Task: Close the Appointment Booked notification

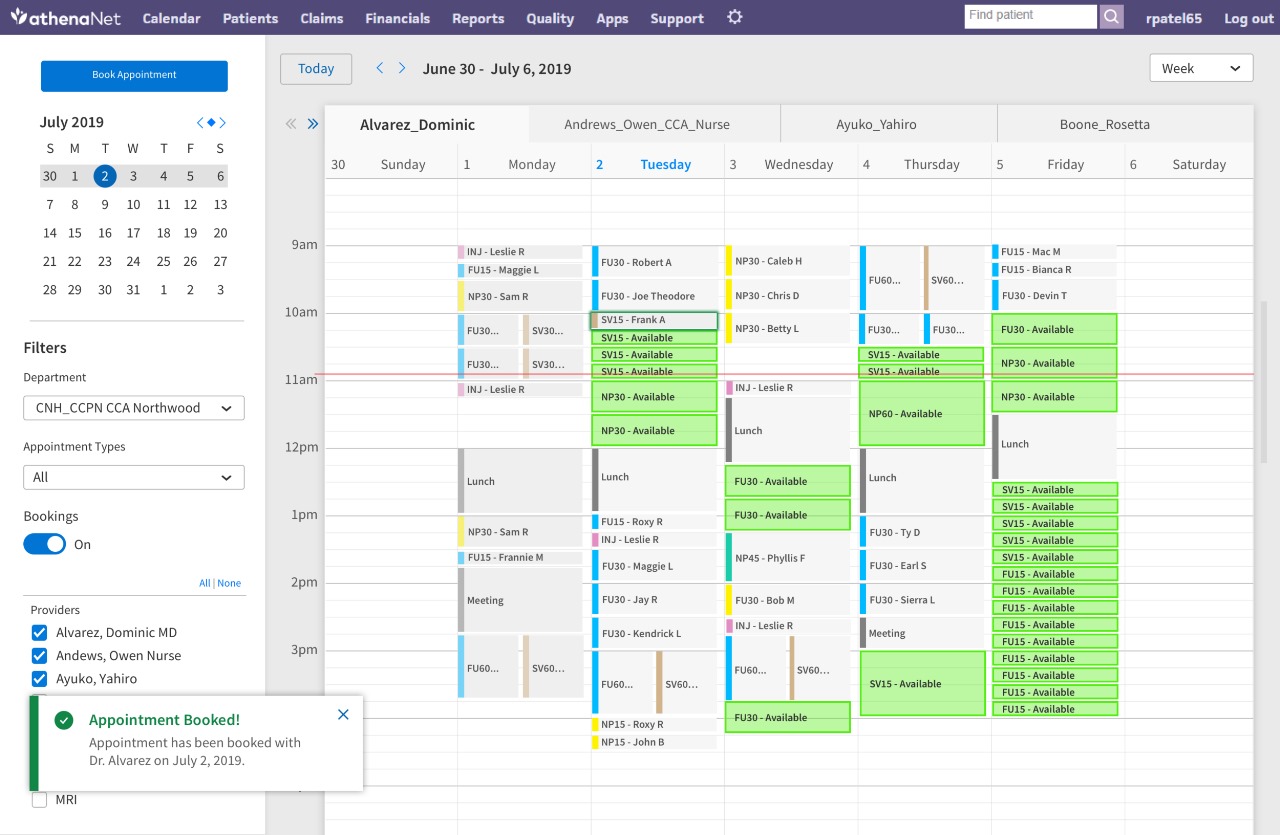Action: (343, 714)
